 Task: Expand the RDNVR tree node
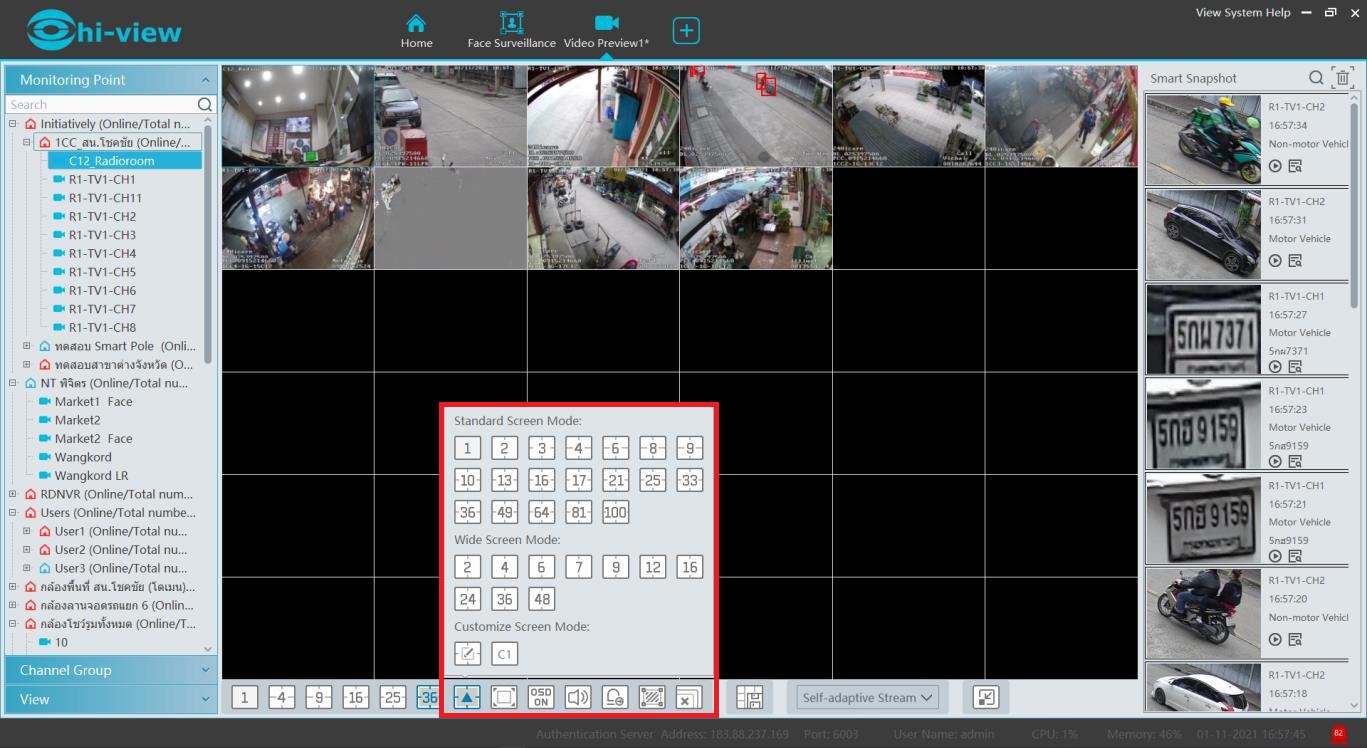(13, 494)
